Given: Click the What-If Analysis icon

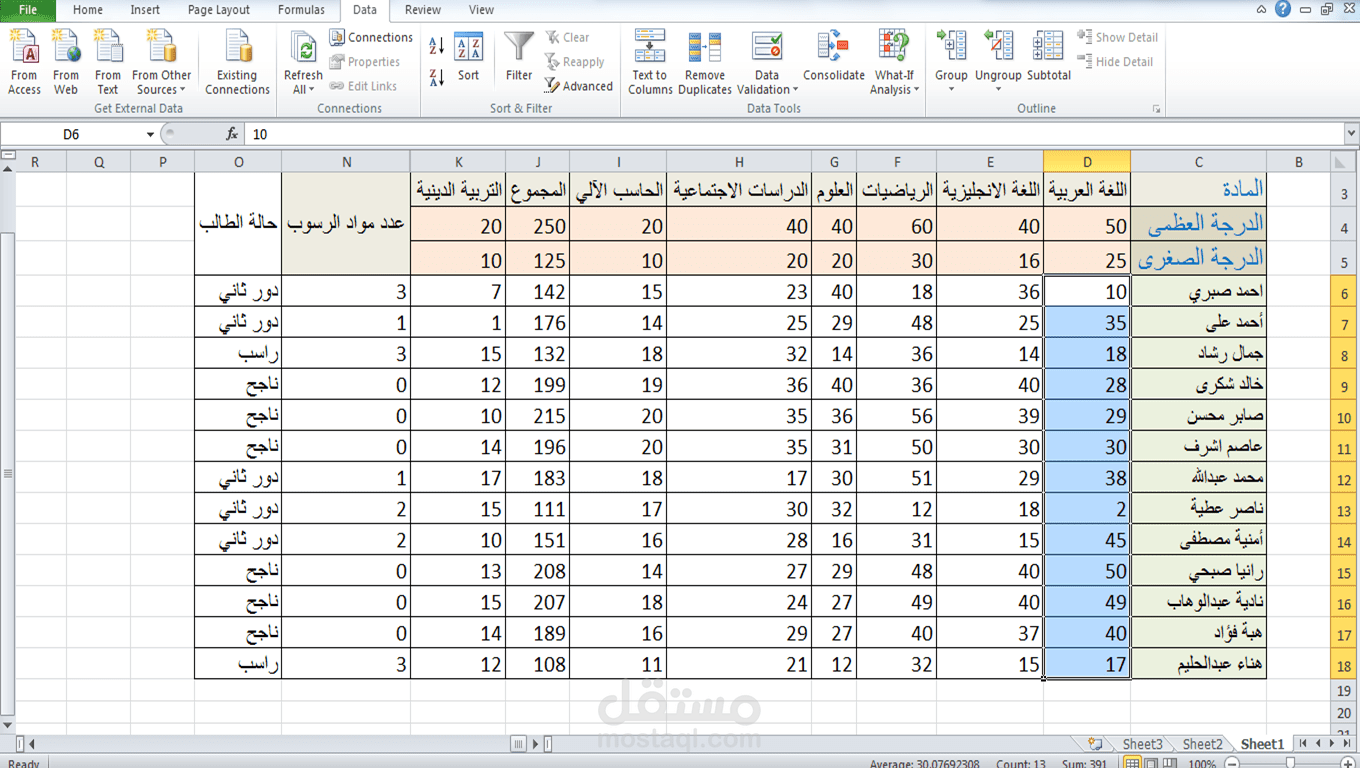Looking at the screenshot, I should 893,47.
